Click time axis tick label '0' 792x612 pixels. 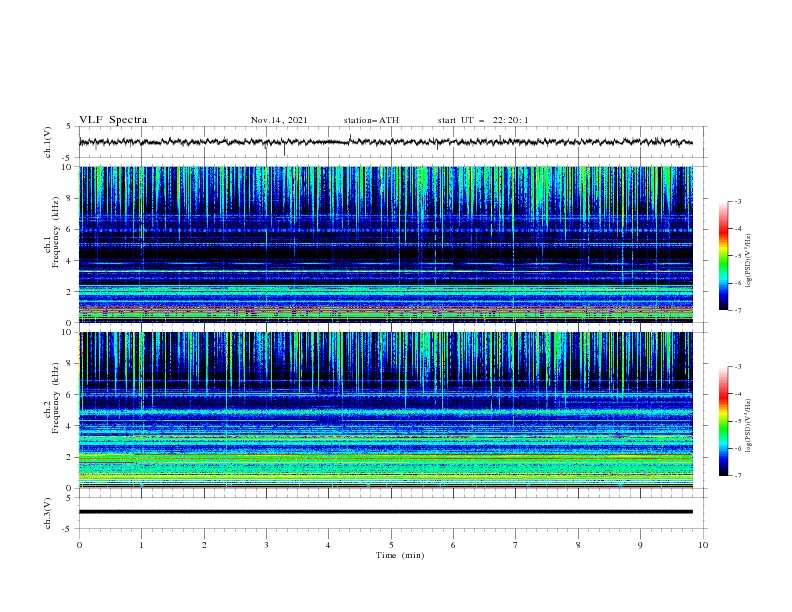coord(79,545)
